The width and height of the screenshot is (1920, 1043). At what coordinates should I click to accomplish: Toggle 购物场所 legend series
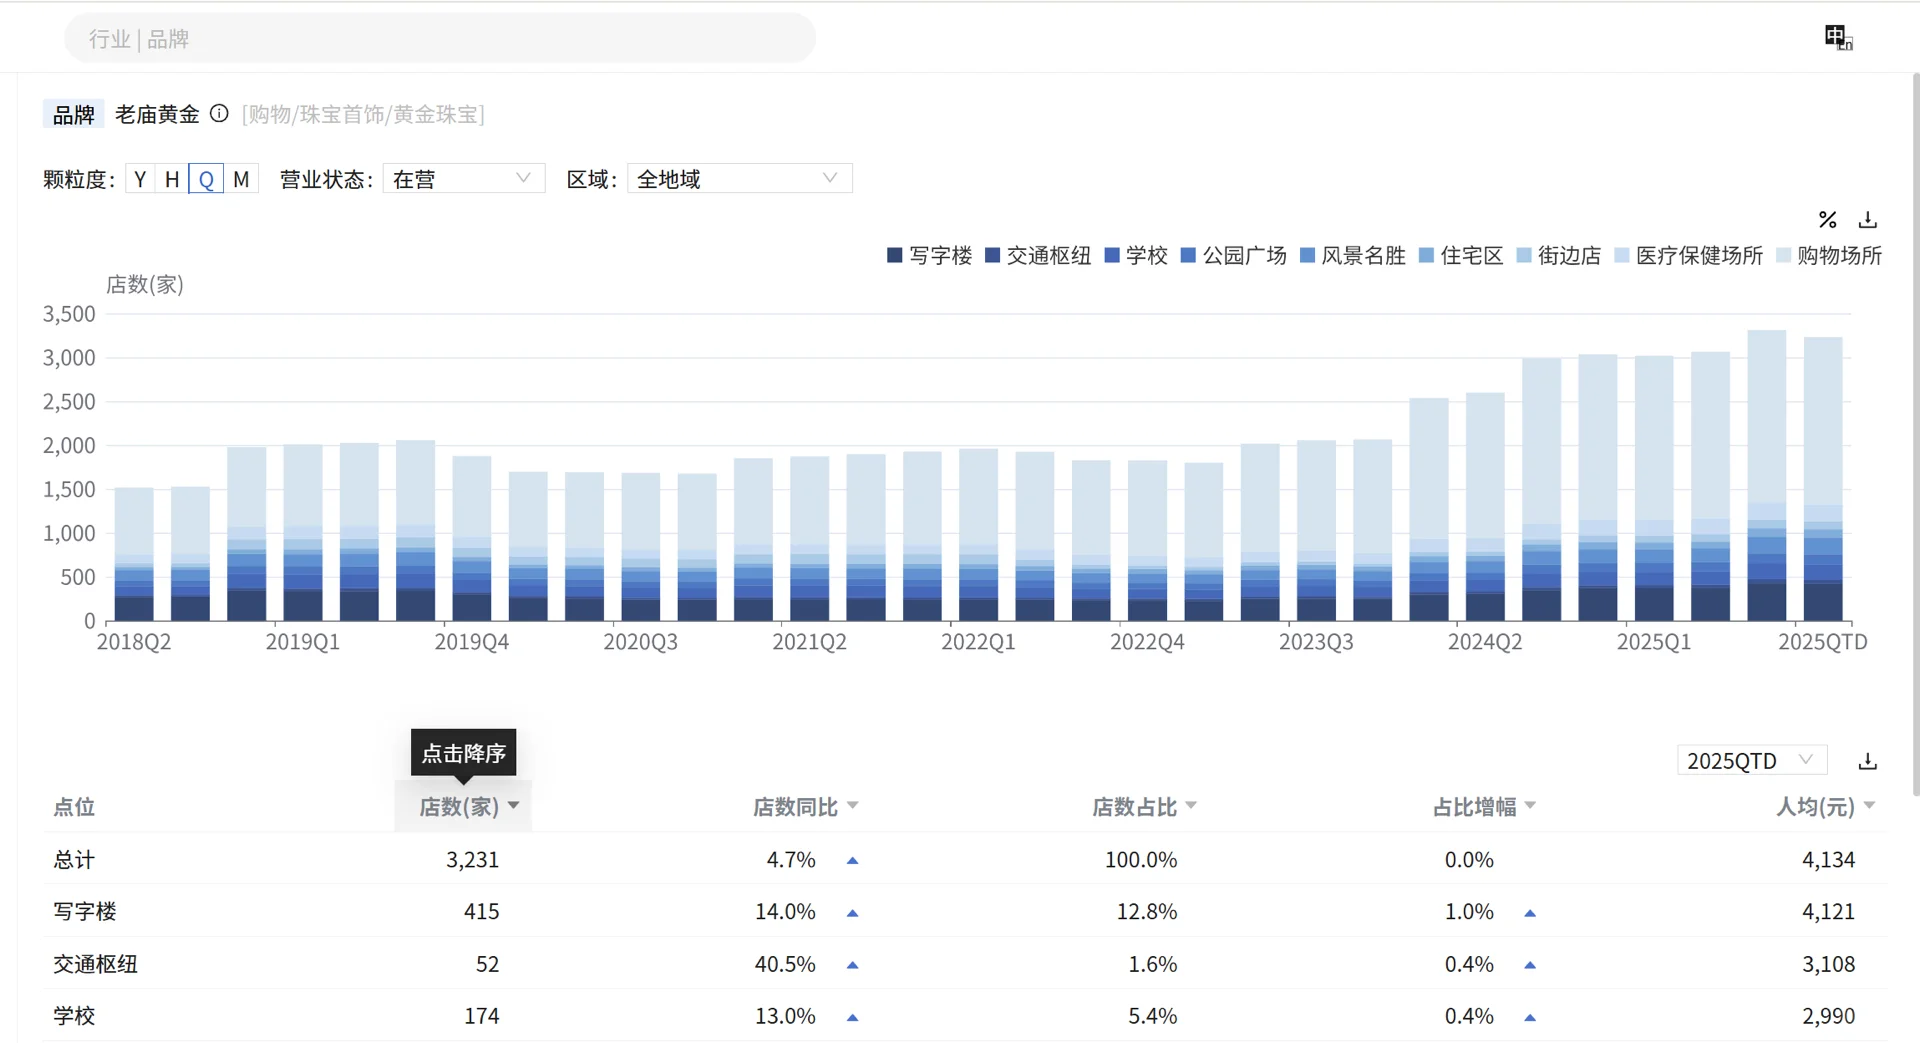click(1829, 255)
